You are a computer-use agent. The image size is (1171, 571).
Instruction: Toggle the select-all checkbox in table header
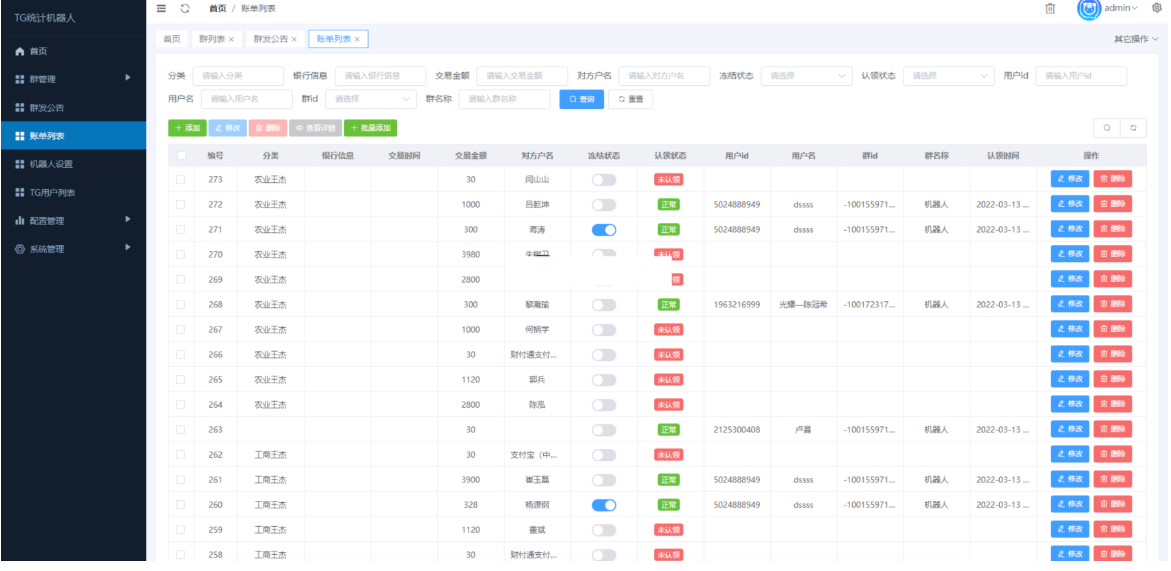click(181, 156)
